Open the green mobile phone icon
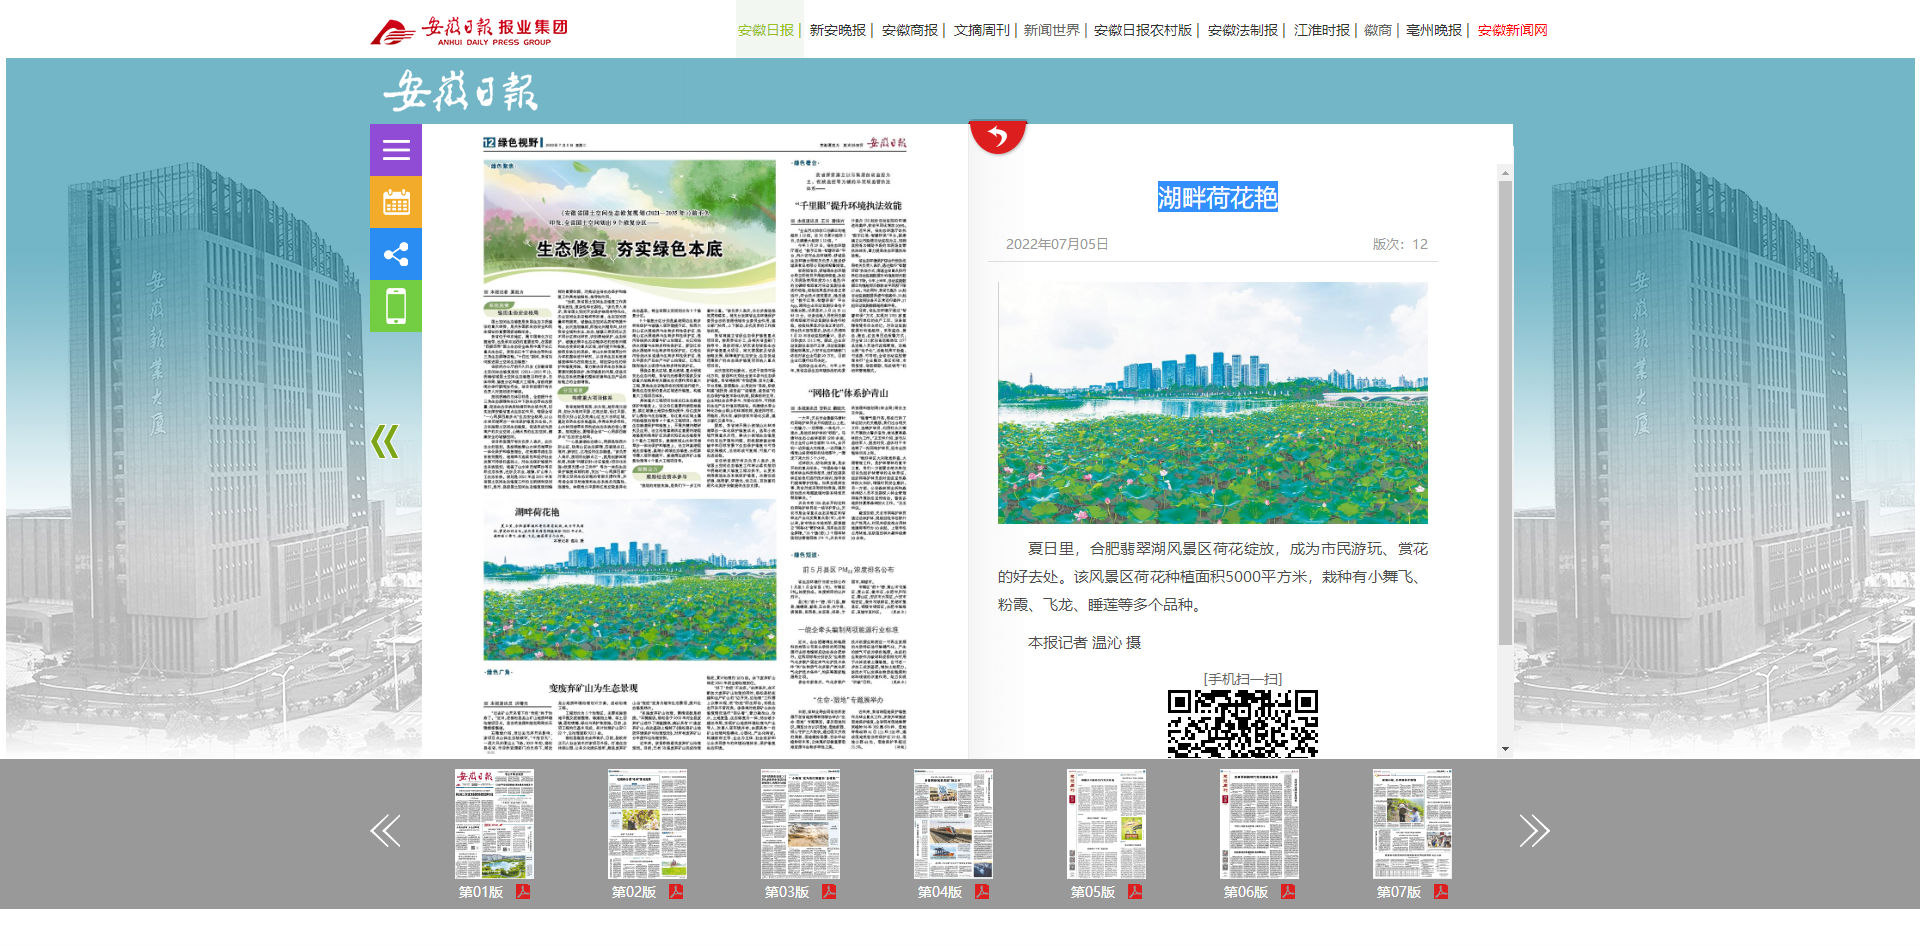Image resolution: width=1920 pixels, height=946 pixels. coord(396,306)
